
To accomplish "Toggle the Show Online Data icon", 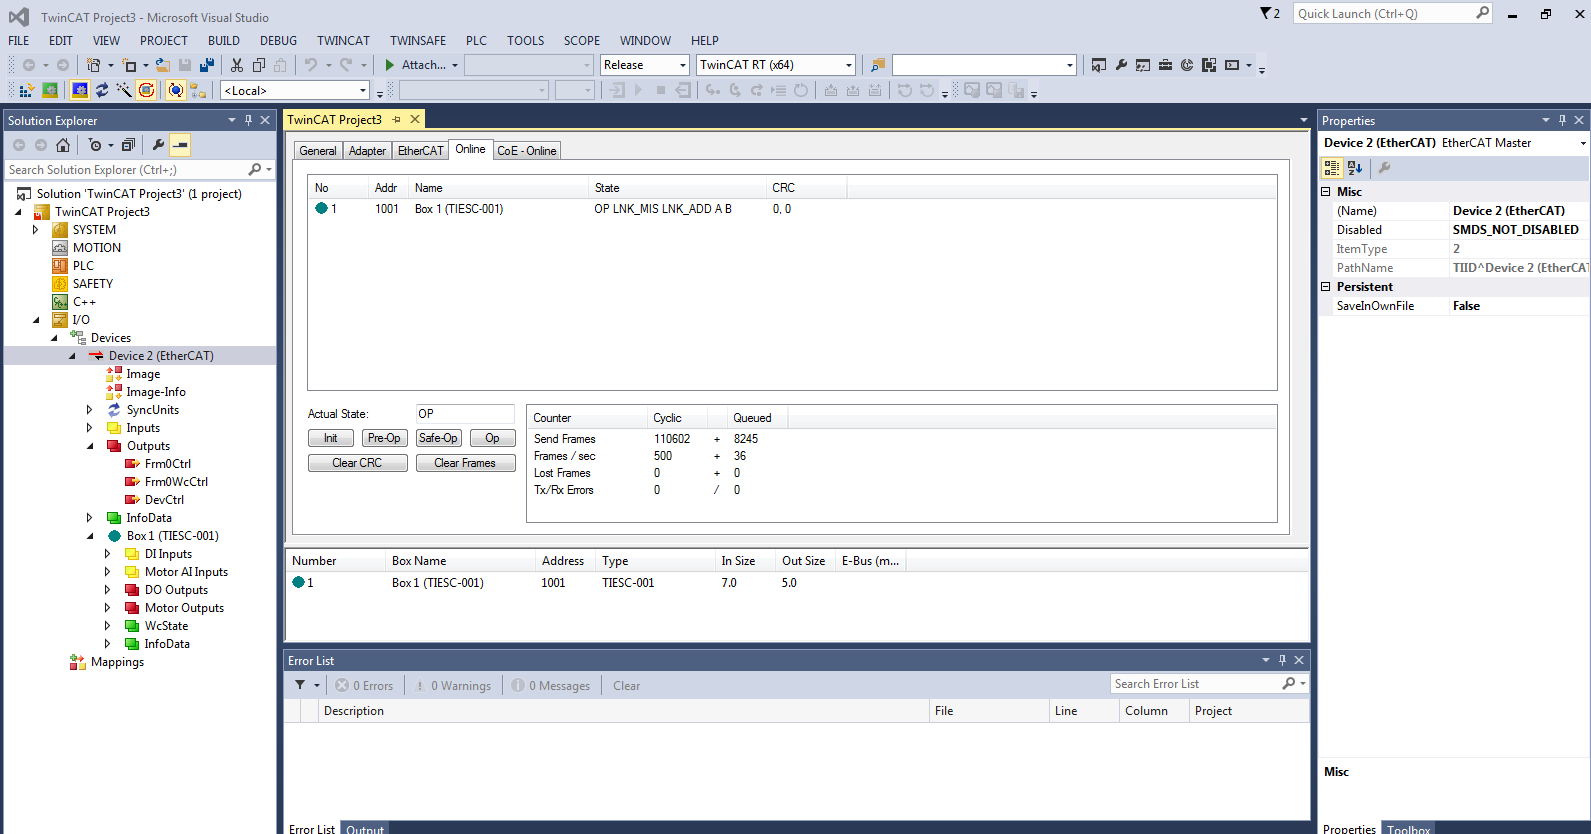I will [176, 90].
